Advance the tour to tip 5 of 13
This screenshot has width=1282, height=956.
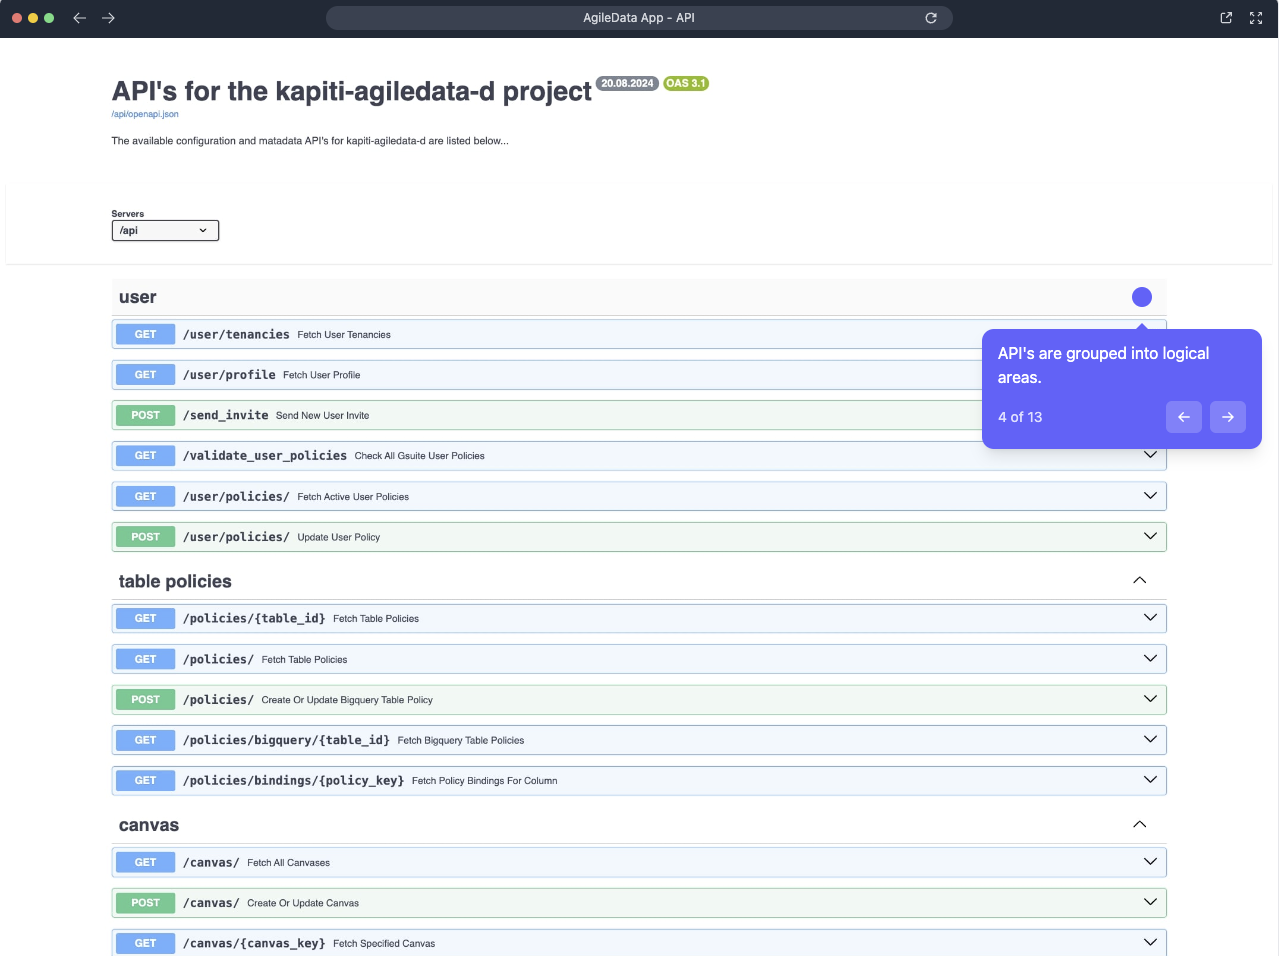[1228, 417]
